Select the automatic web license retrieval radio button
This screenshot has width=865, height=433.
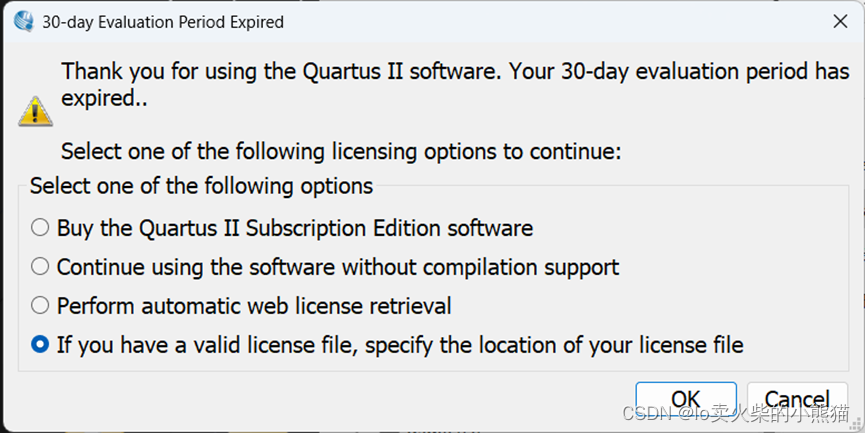pyautogui.click(x=40, y=305)
